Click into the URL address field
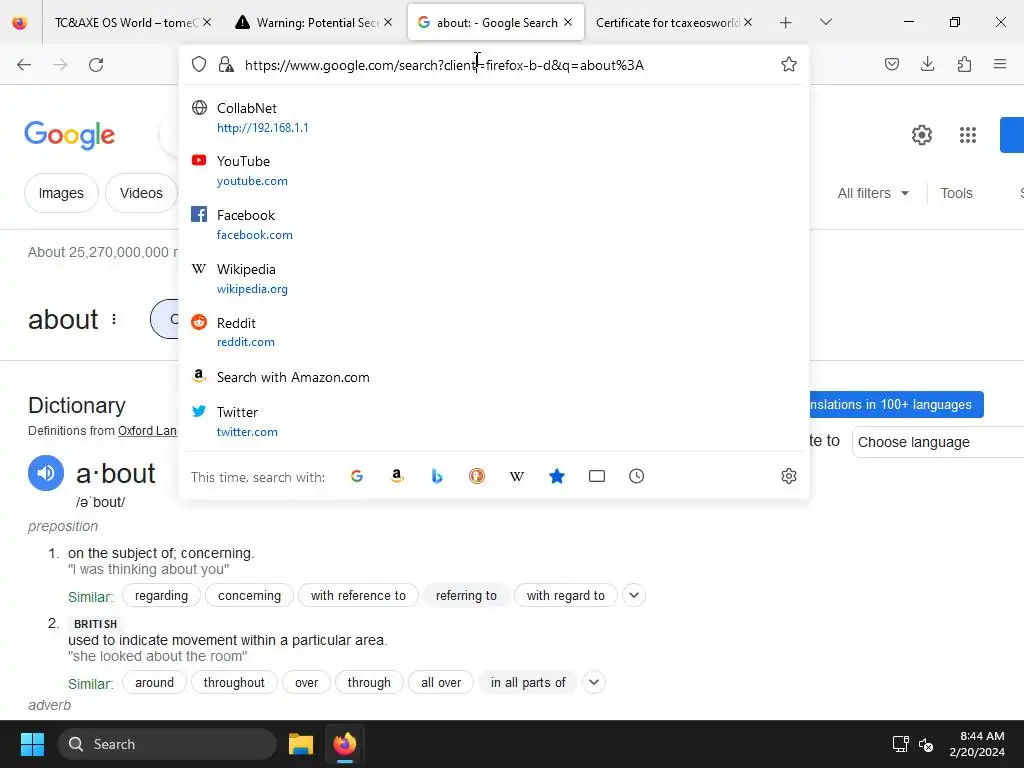The width and height of the screenshot is (1024, 768). (509, 65)
